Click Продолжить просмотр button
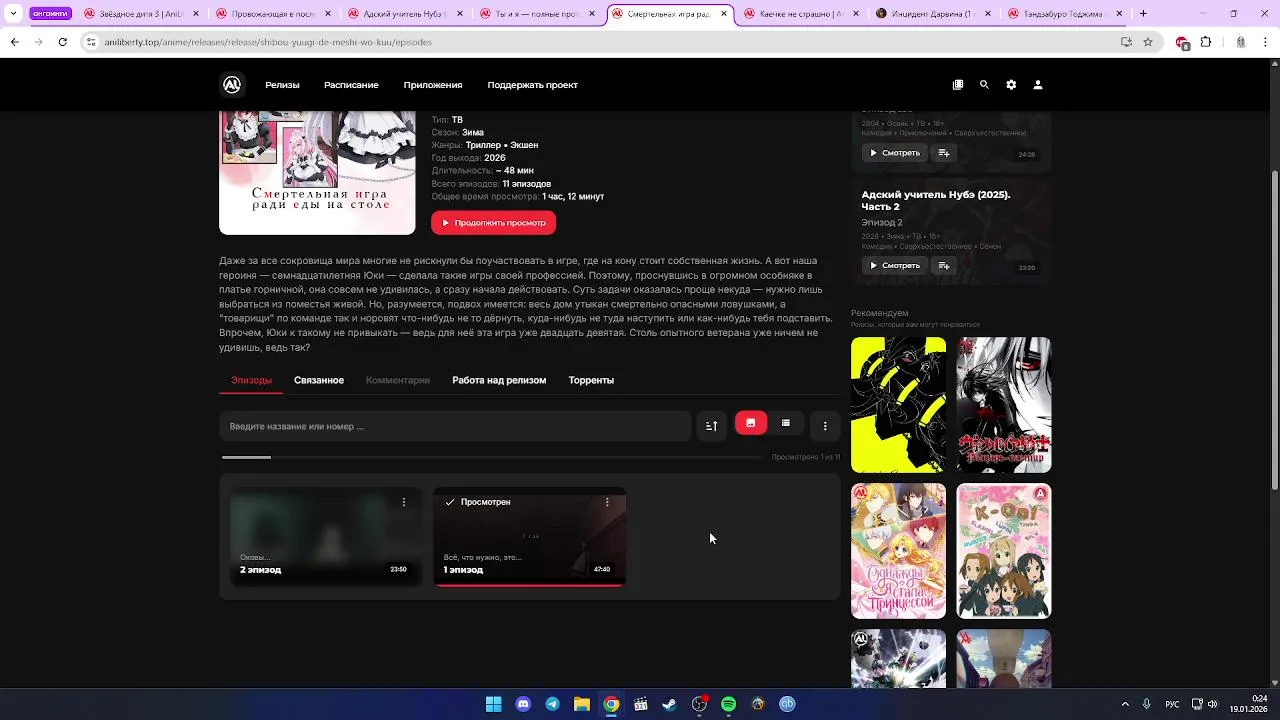The width and height of the screenshot is (1280, 720). coord(493,223)
